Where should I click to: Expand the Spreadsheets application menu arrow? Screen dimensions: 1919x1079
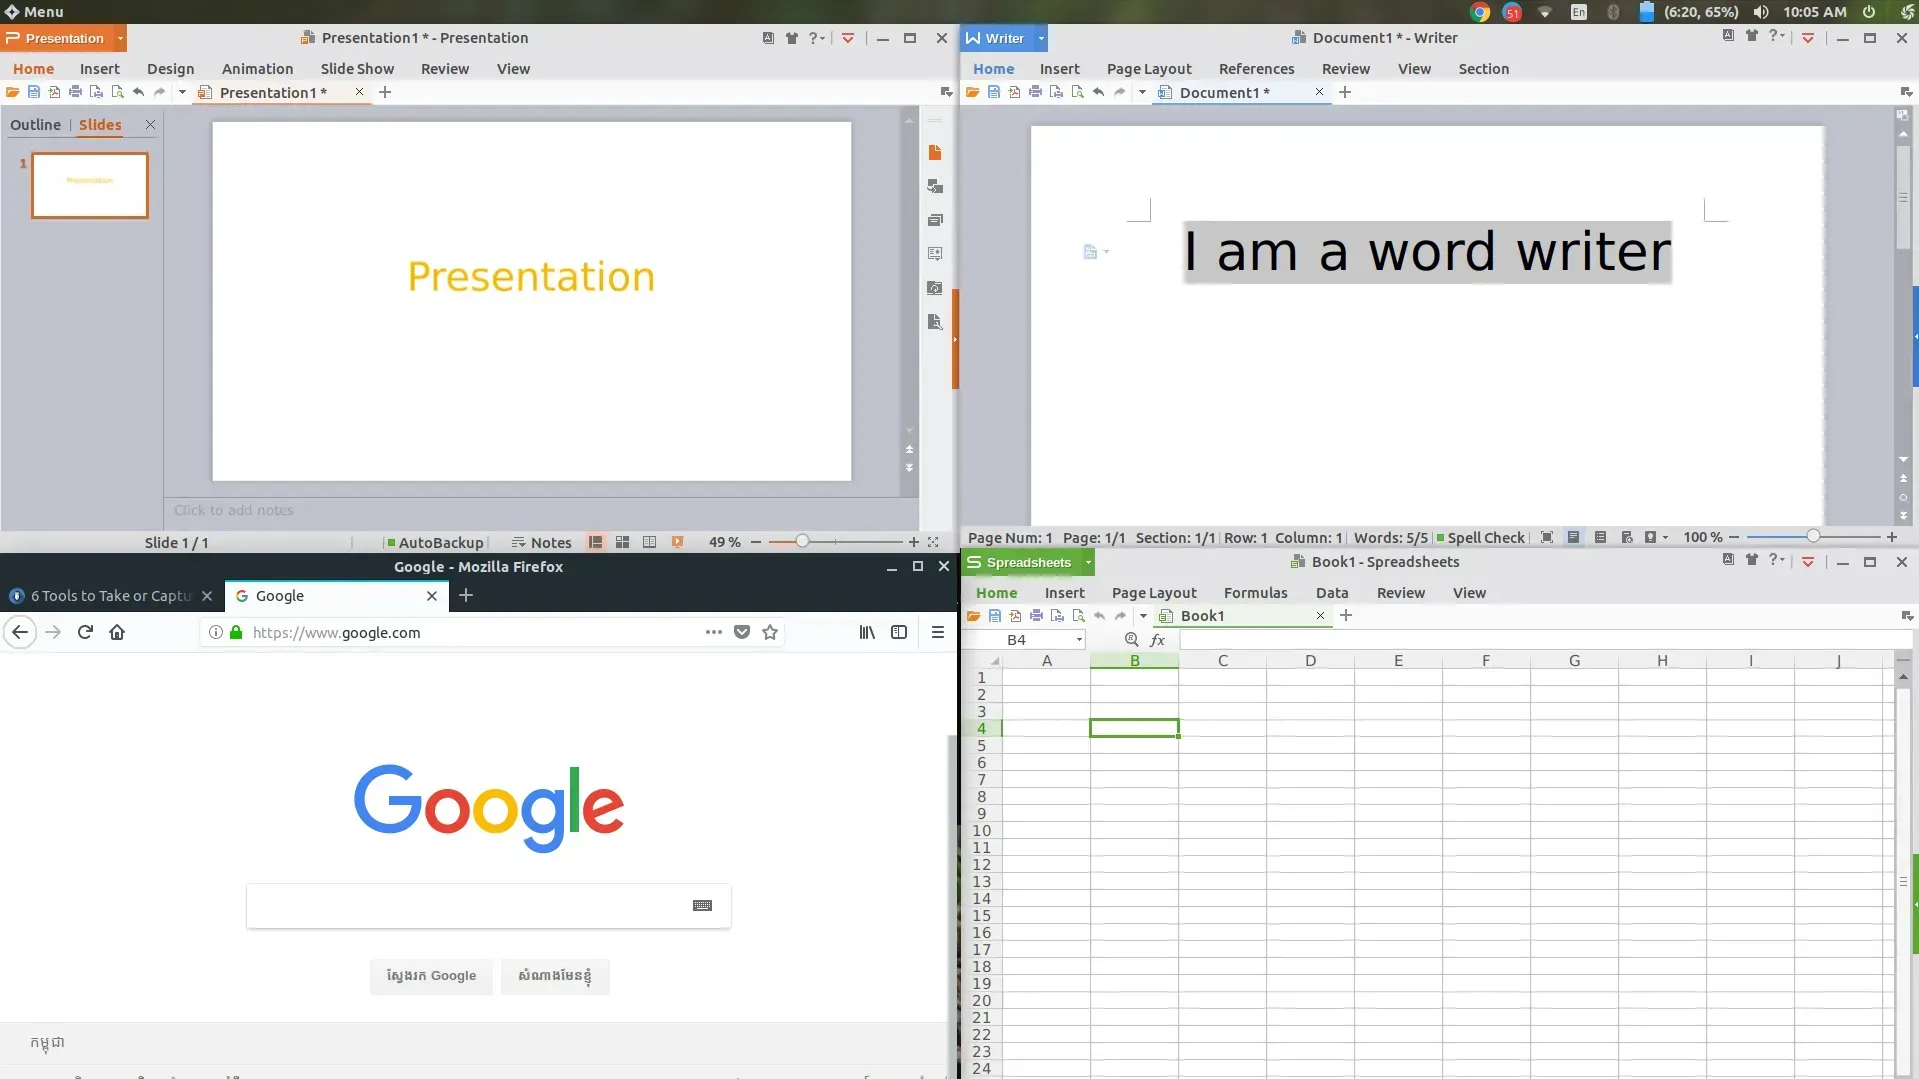[x=1088, y=562]
